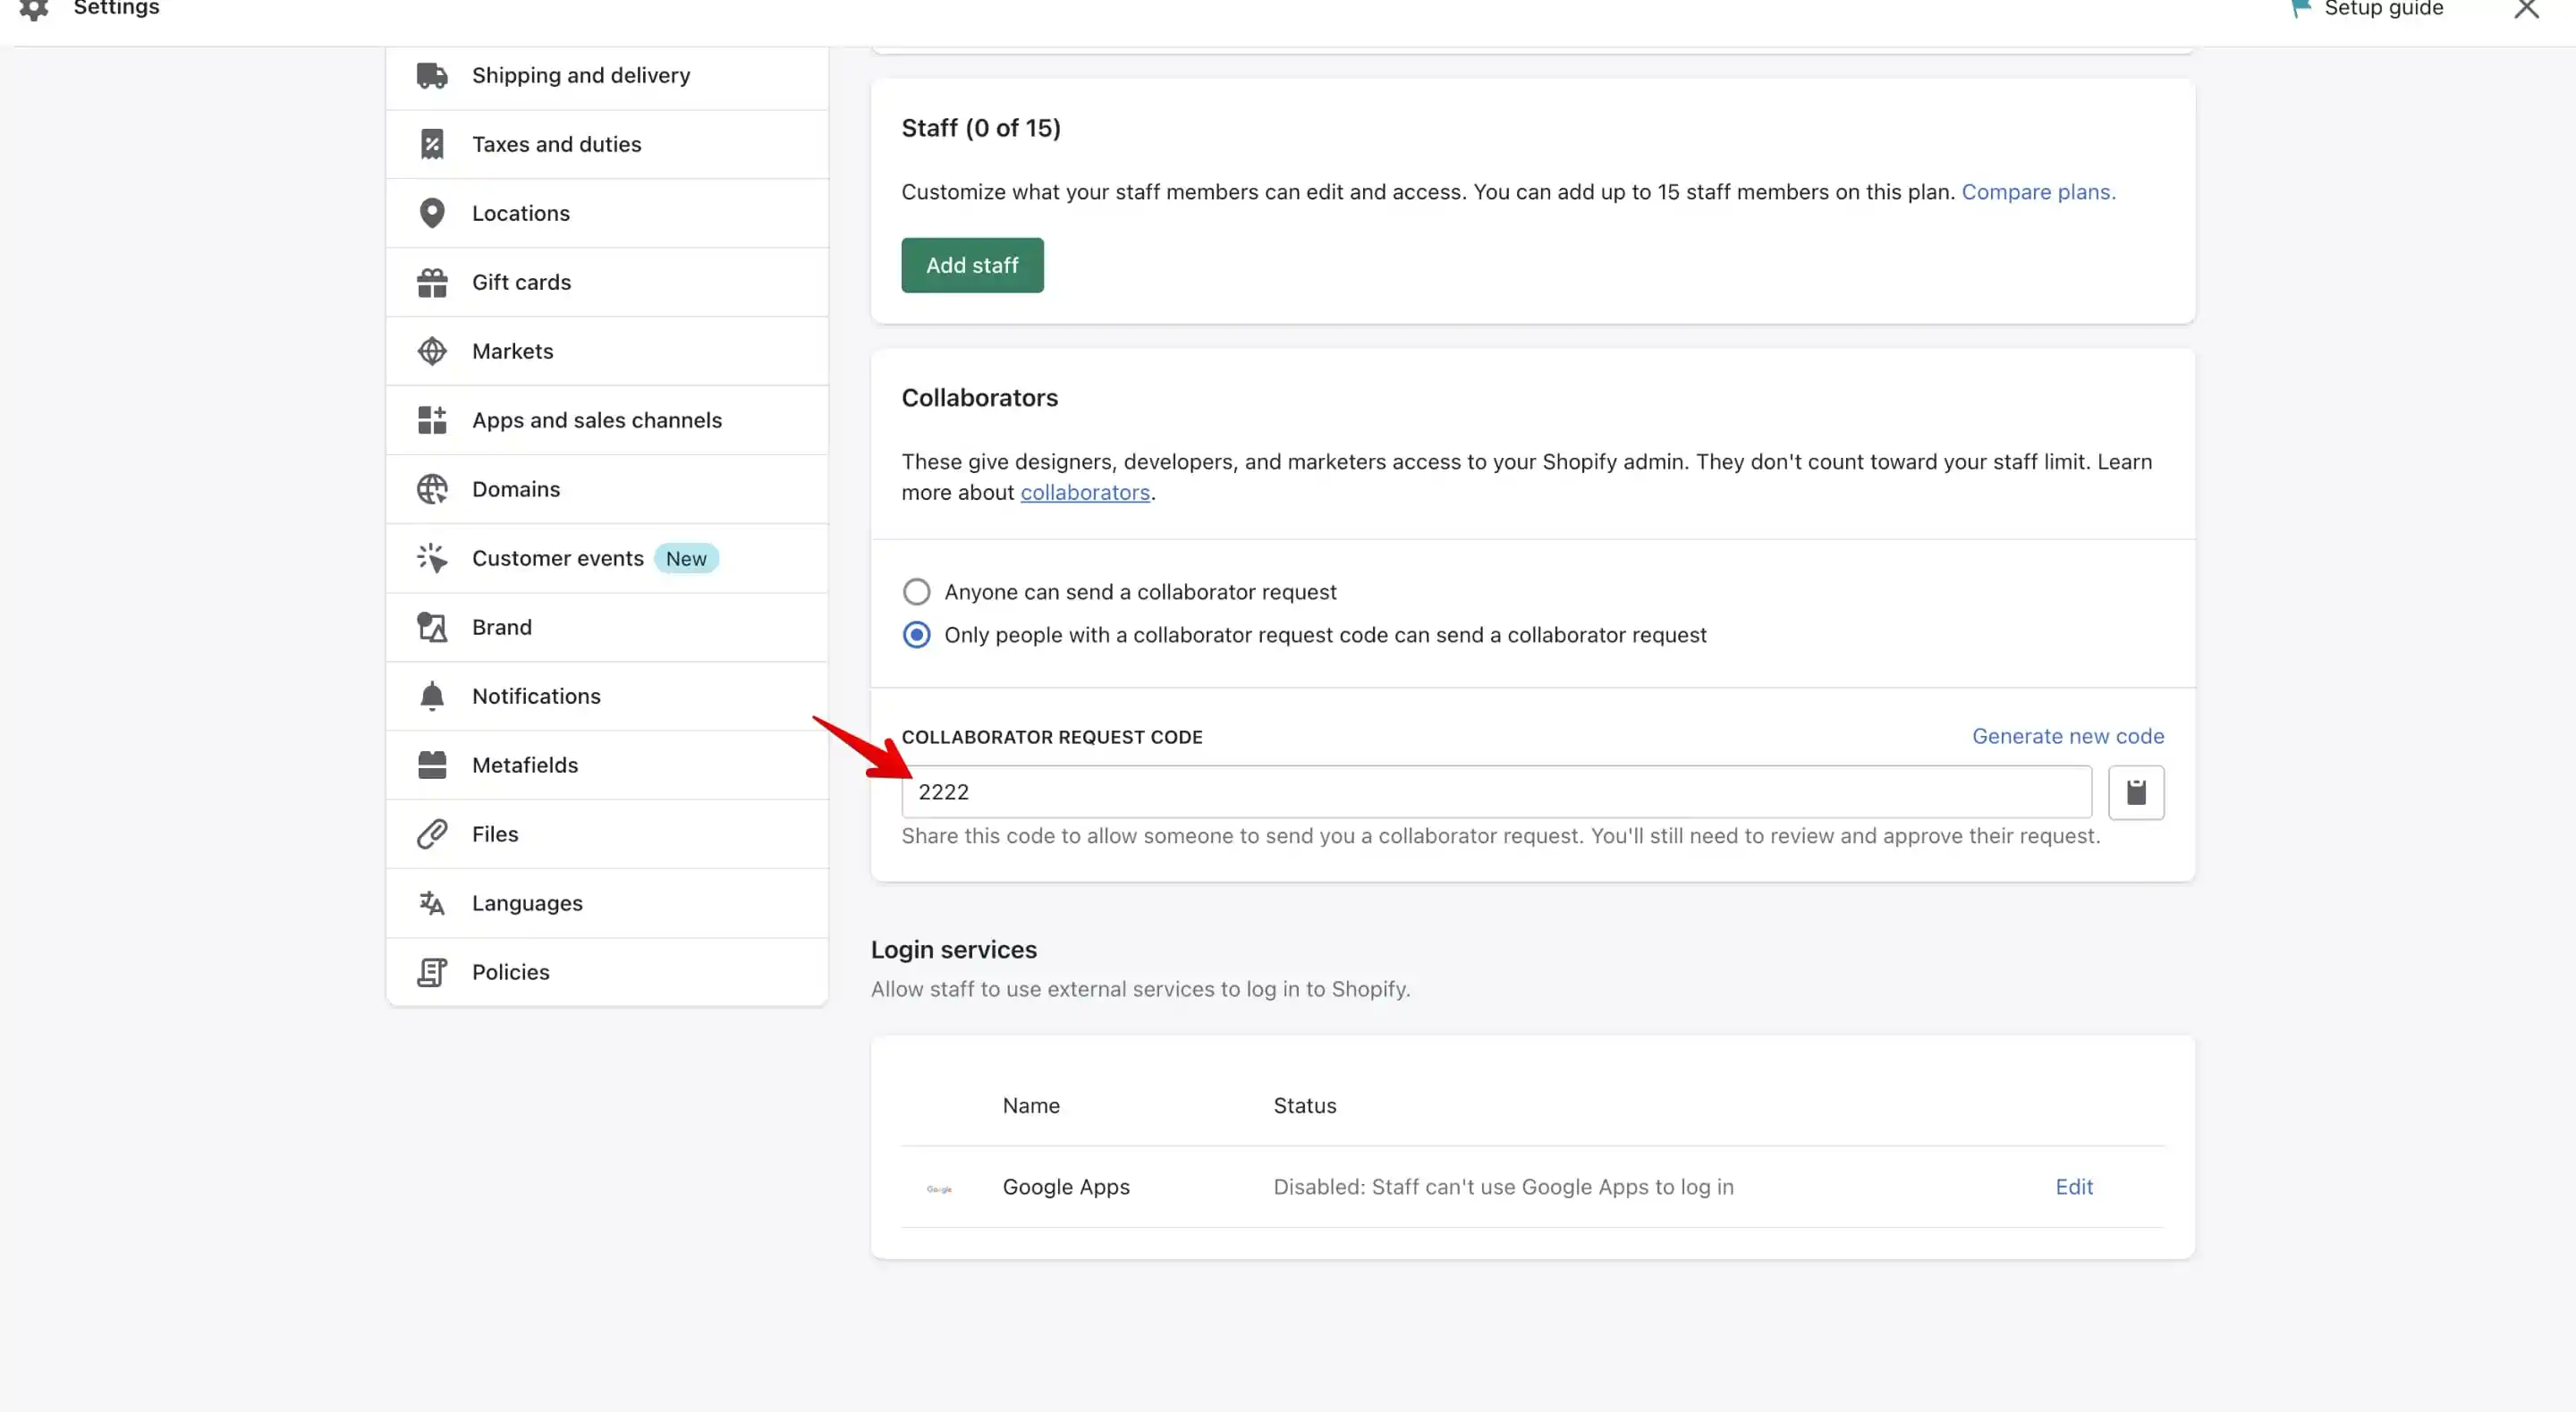This screenshot has height=1412, width=2576.
Task: Click the Collaborators heading
Action: (980, 398)
